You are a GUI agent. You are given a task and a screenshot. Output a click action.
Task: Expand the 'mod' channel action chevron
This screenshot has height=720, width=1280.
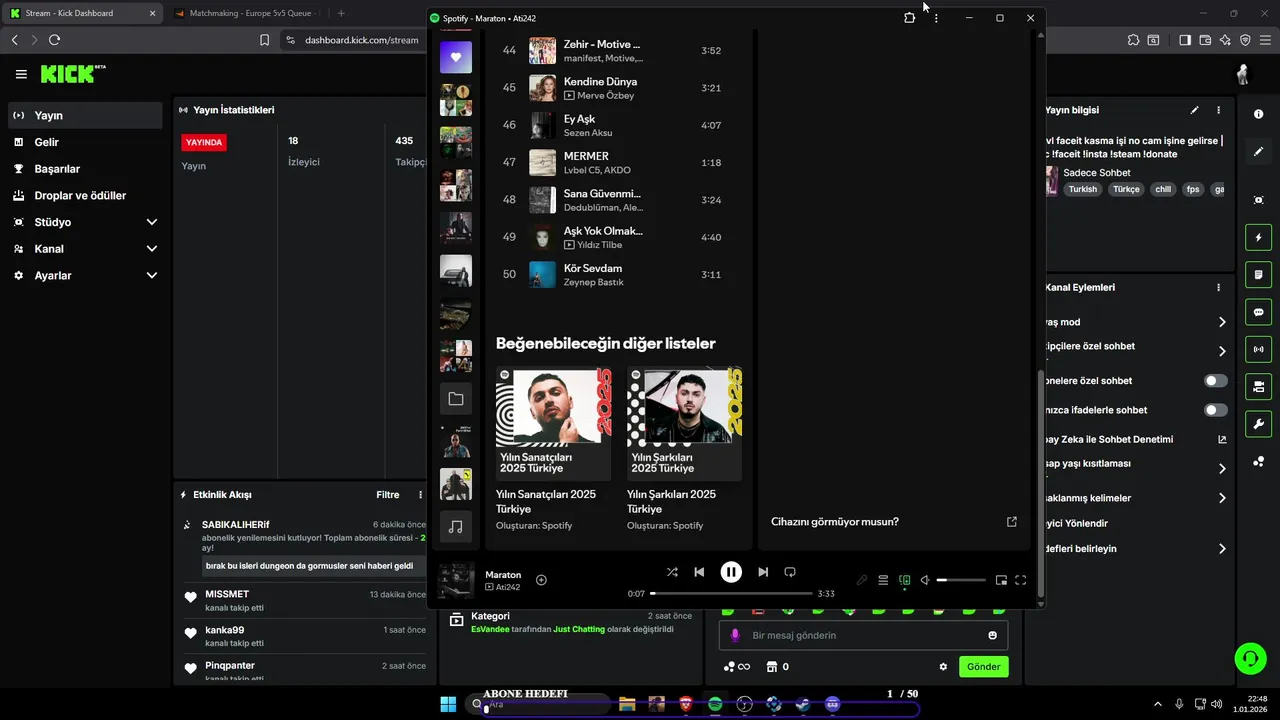pos(1222,322)
